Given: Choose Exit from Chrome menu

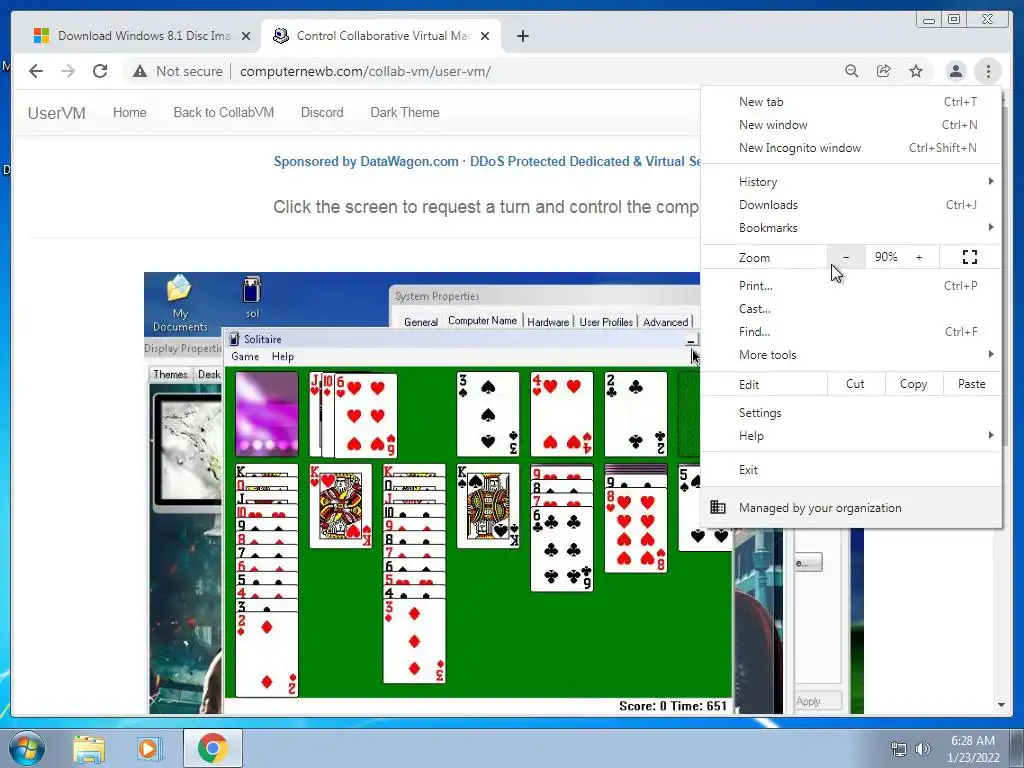Looking at the screenshot, I should pyautogui.click(x=851, y=470).
